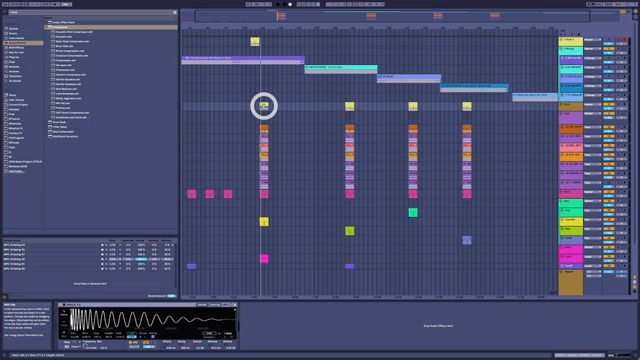This screenshot has width=640, height=360.
Task: Switch to Simpler Sample tab
Action: coord(202,304)
